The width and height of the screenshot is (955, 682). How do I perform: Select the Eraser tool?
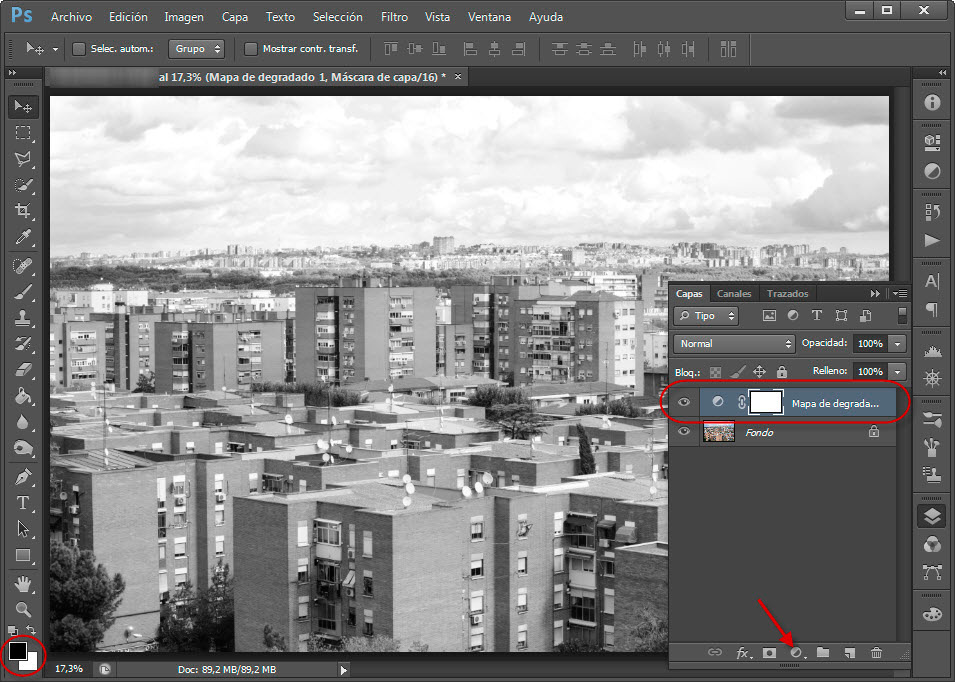click(x=23, y=370)
